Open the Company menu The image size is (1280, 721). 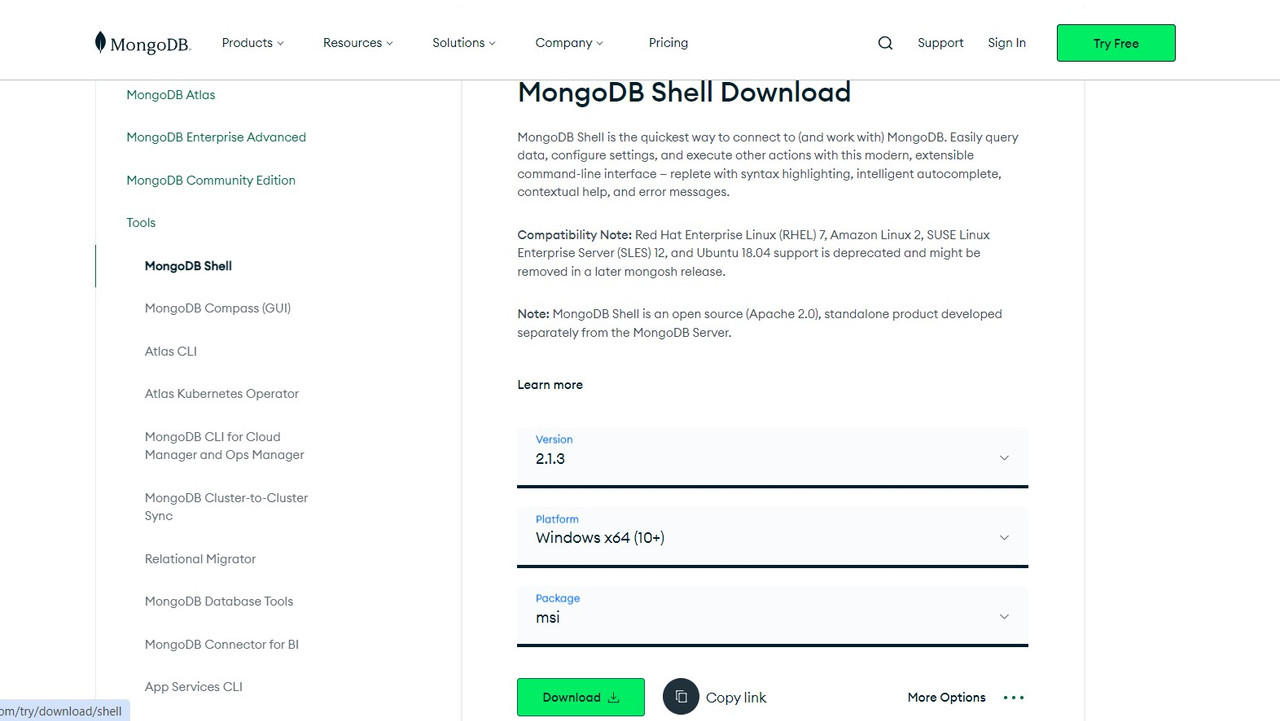569,43
